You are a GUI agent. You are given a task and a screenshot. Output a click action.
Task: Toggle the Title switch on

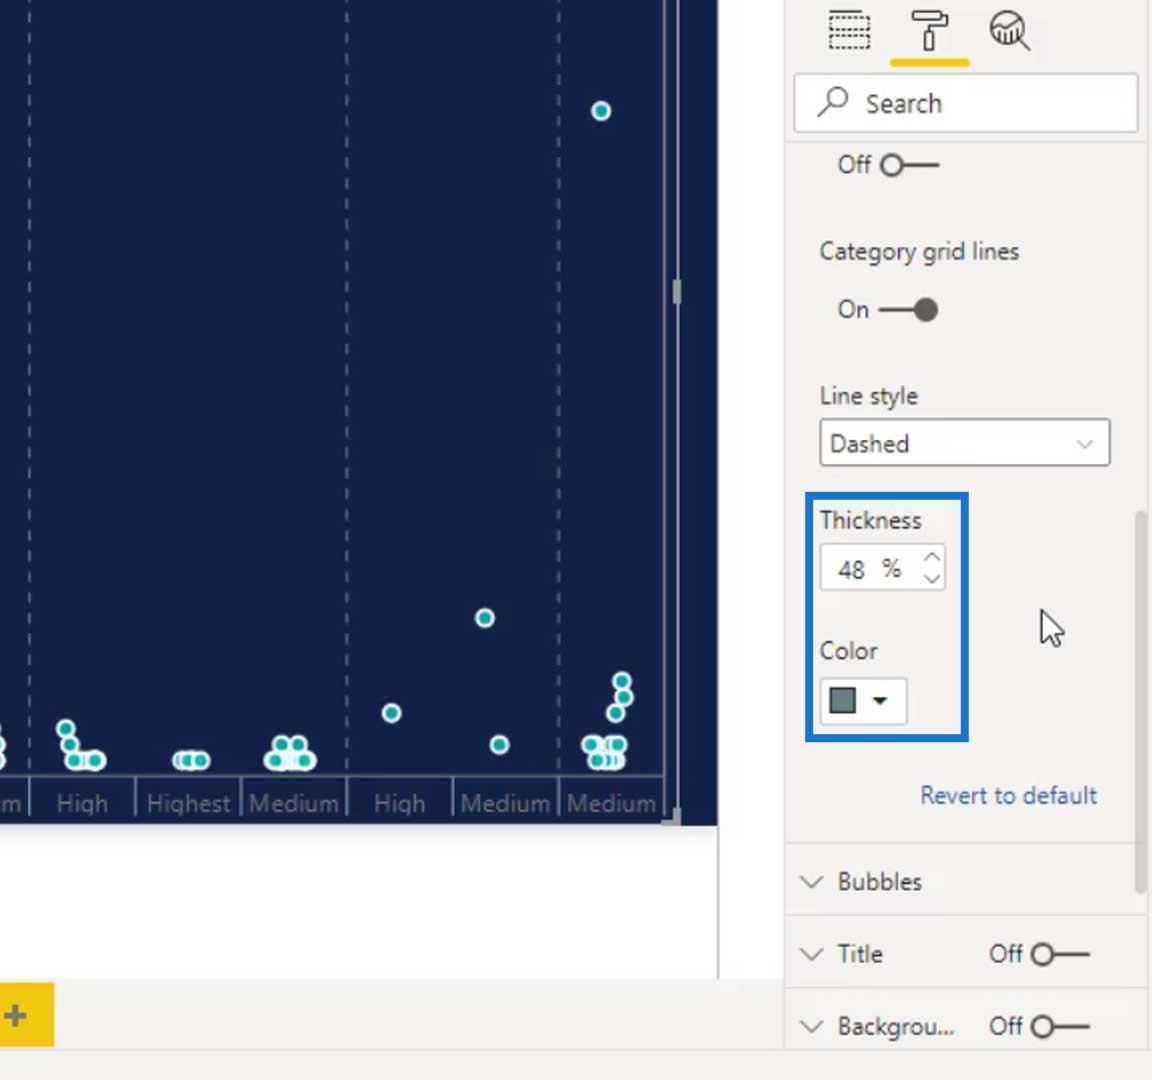pyautogui.click(x=1059, y=954)
